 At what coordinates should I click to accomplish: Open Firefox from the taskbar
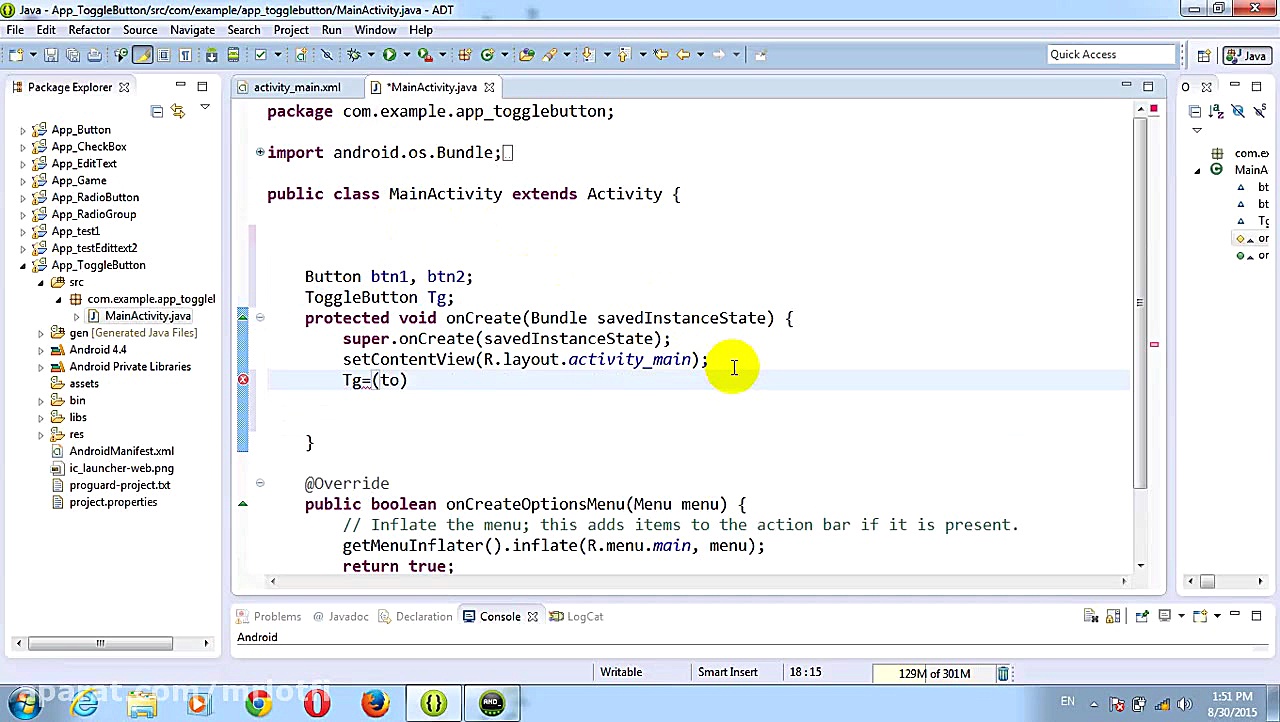click(375, 704)
